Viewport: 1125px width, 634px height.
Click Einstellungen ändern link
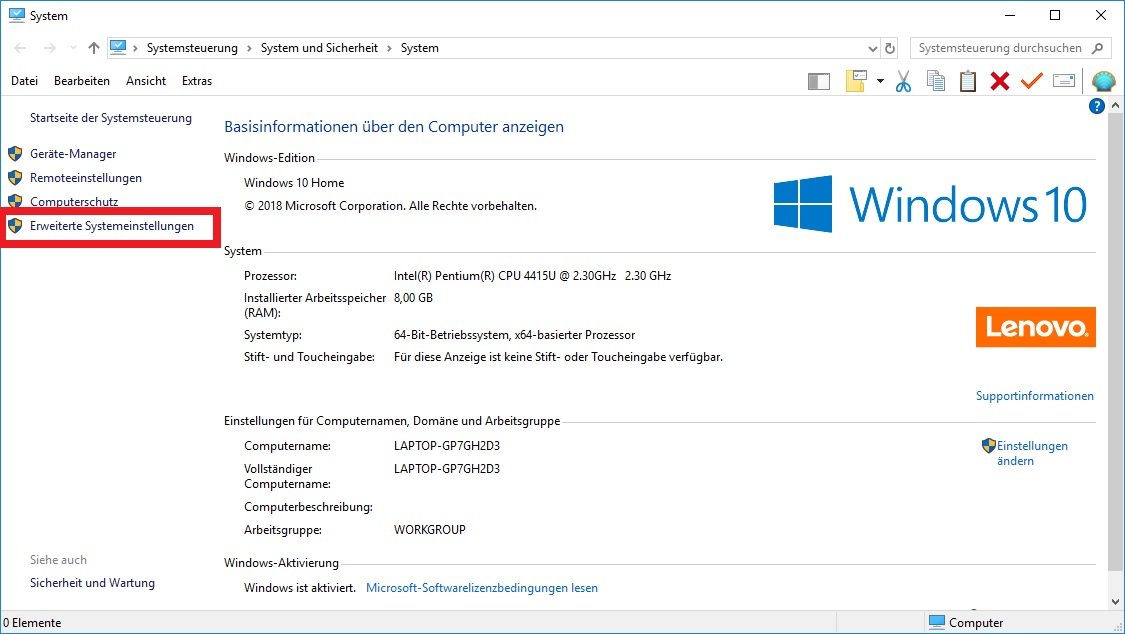pyautogui.click(x=1032, y=453)
